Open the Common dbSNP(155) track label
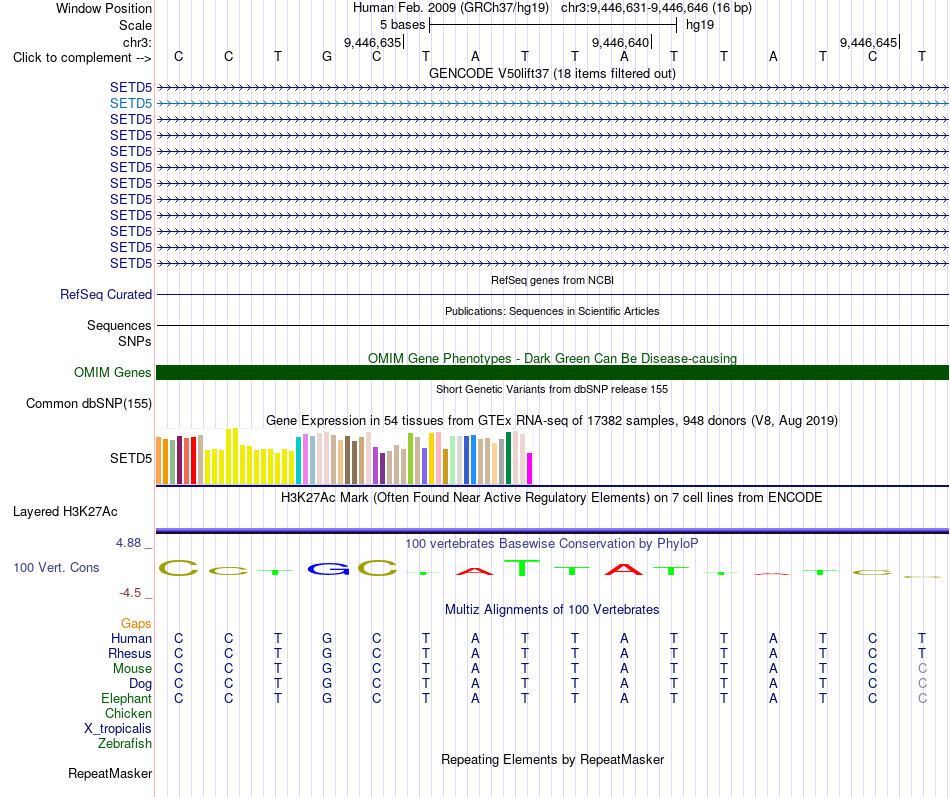The height and width of the screenshot is (797, 950). coord(89,403)
